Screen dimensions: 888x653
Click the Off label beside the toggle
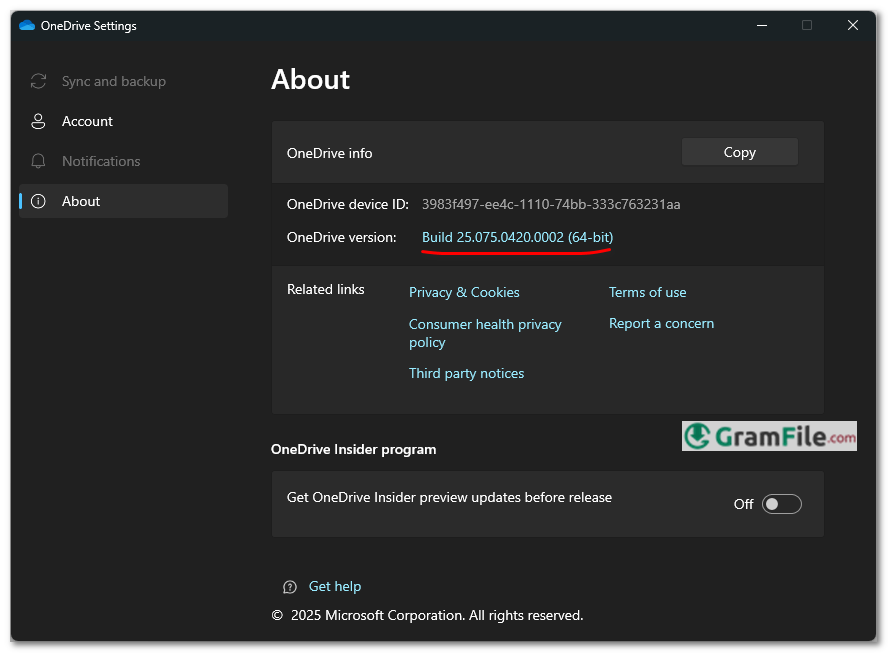pyautogui.click(x=743, y=504)
